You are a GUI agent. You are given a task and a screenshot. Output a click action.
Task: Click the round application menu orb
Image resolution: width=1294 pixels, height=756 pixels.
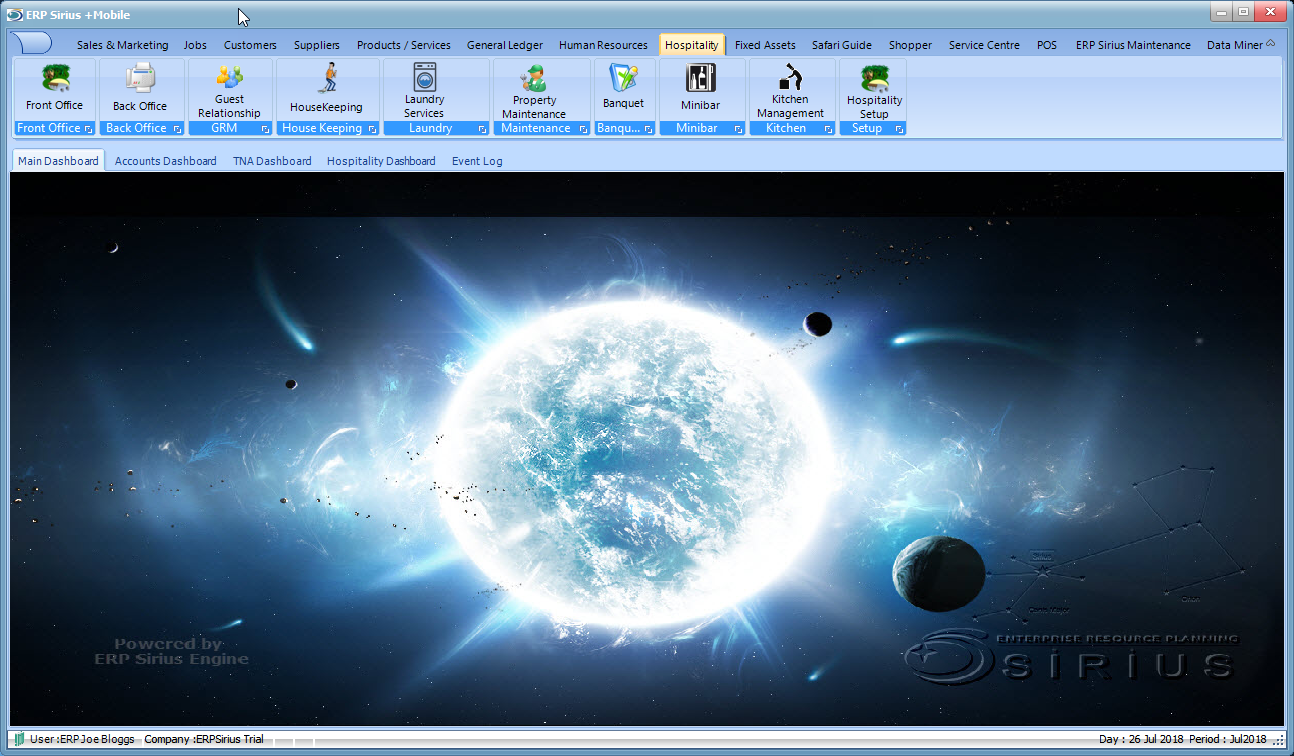coord(33,43)
